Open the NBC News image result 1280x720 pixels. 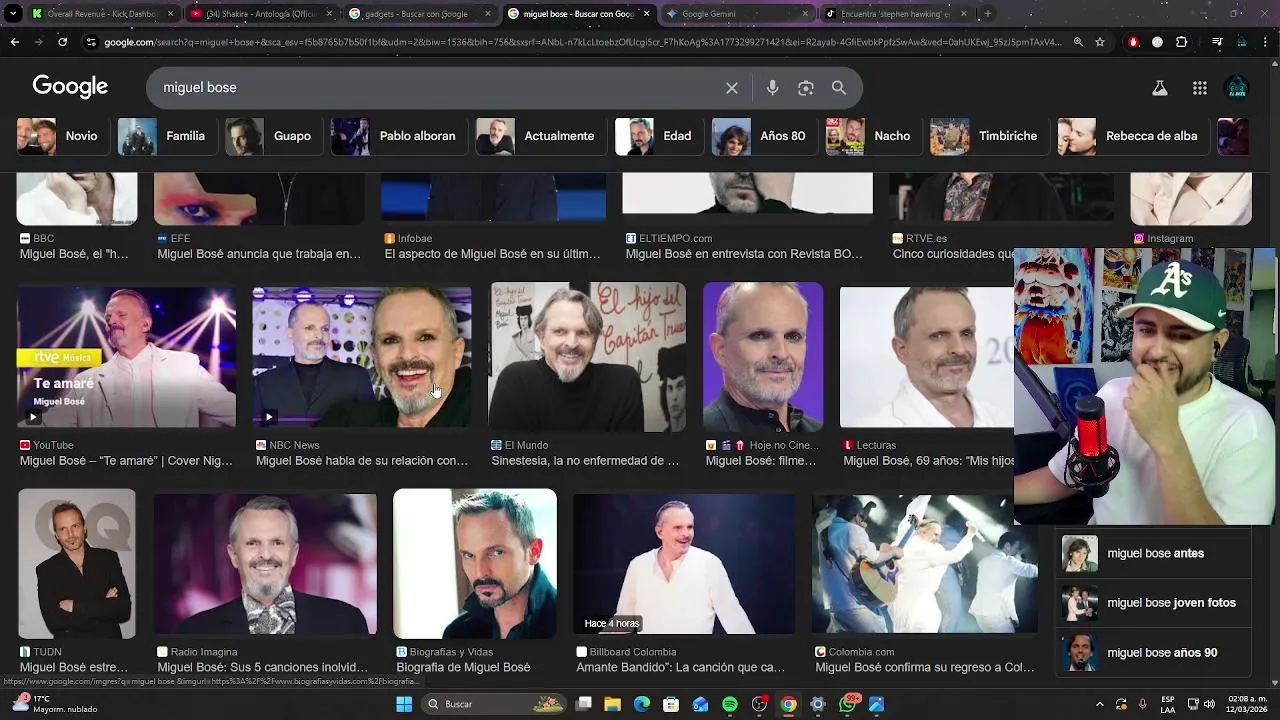click(x=361, y=357)
